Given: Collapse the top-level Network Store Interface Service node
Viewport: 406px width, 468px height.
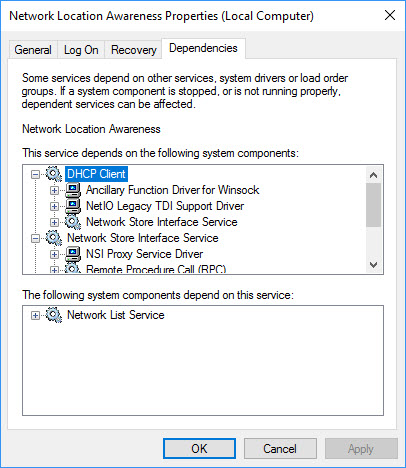Looking at the screenshot, I should [35, 238].
